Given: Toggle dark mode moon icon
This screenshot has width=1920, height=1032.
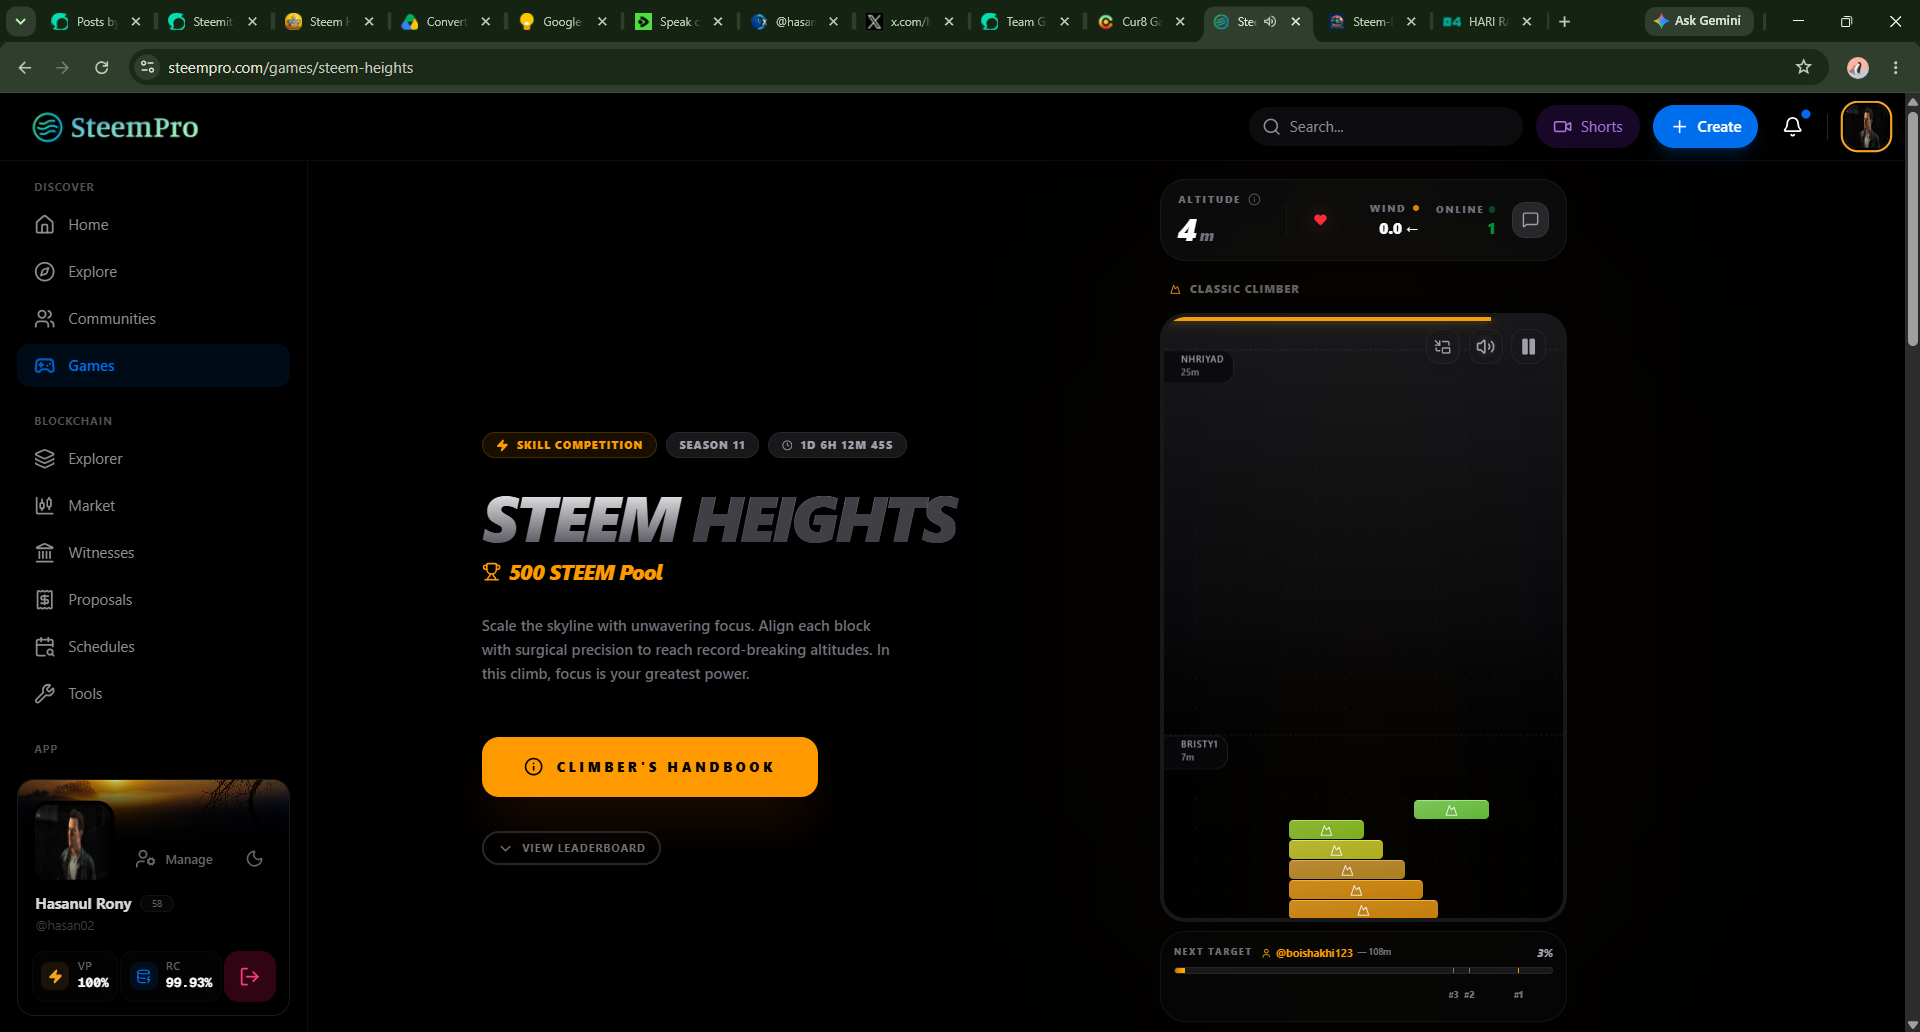Looking at the screenshot, I should (x=255, y=859).
